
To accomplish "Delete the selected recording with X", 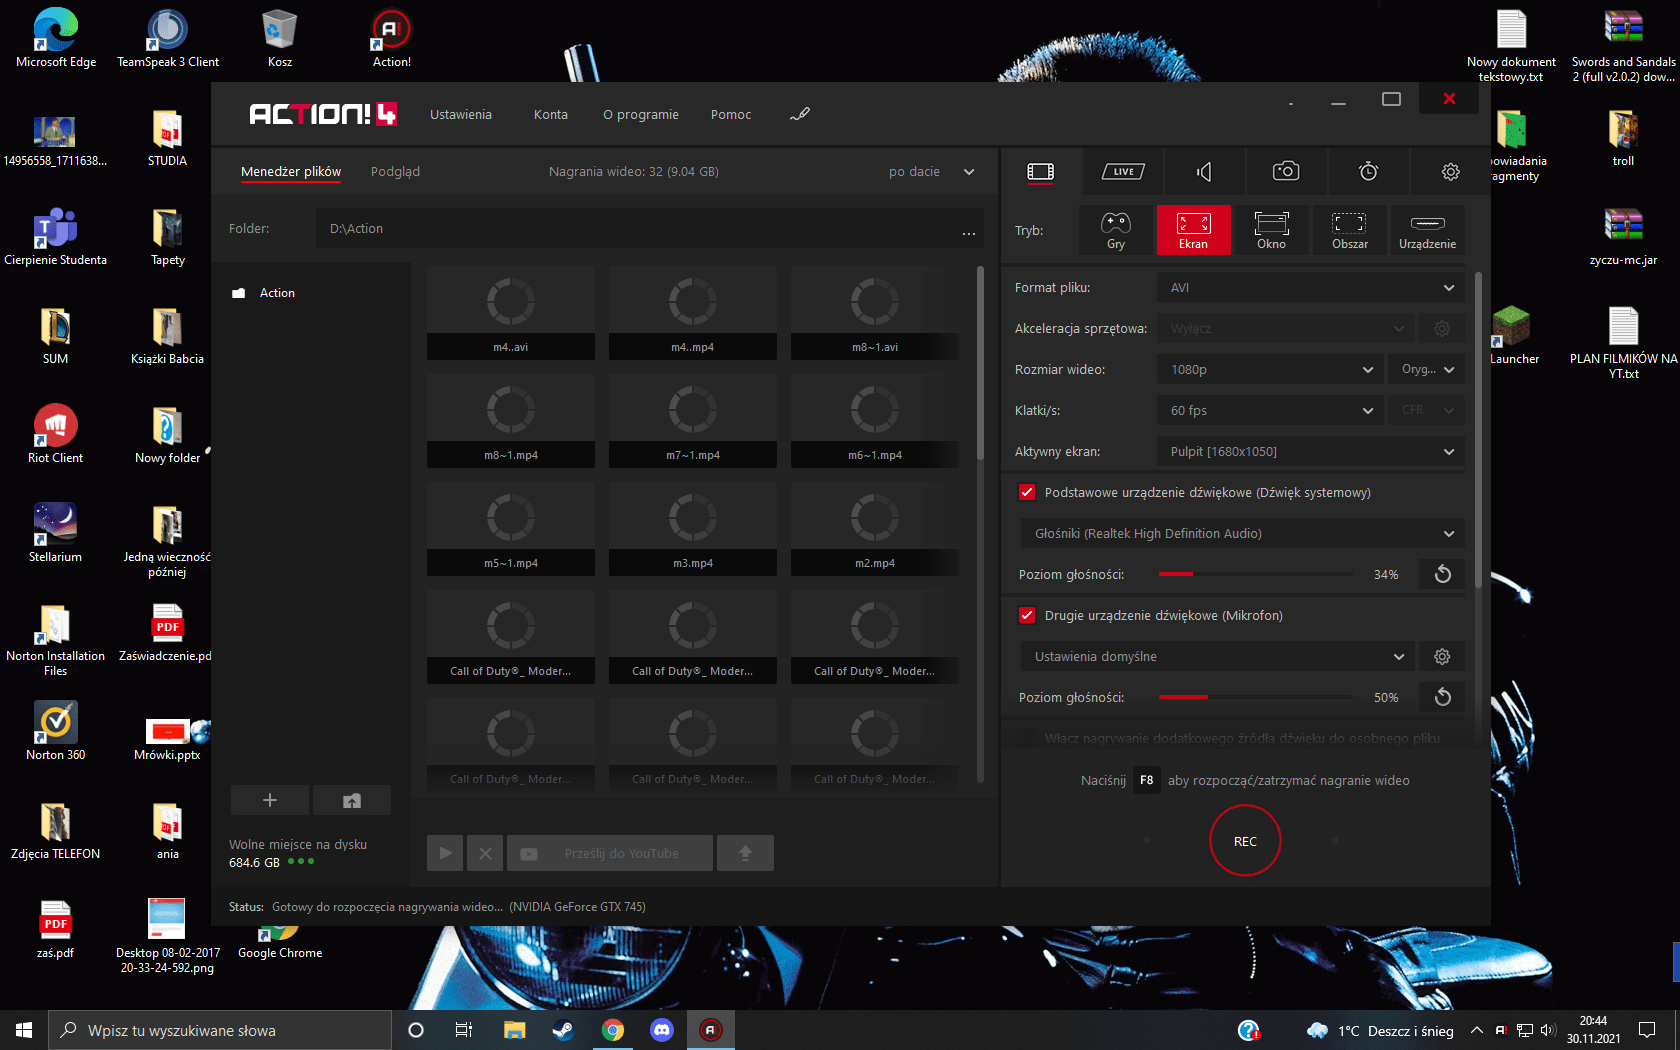I will (x=485, y=853).
